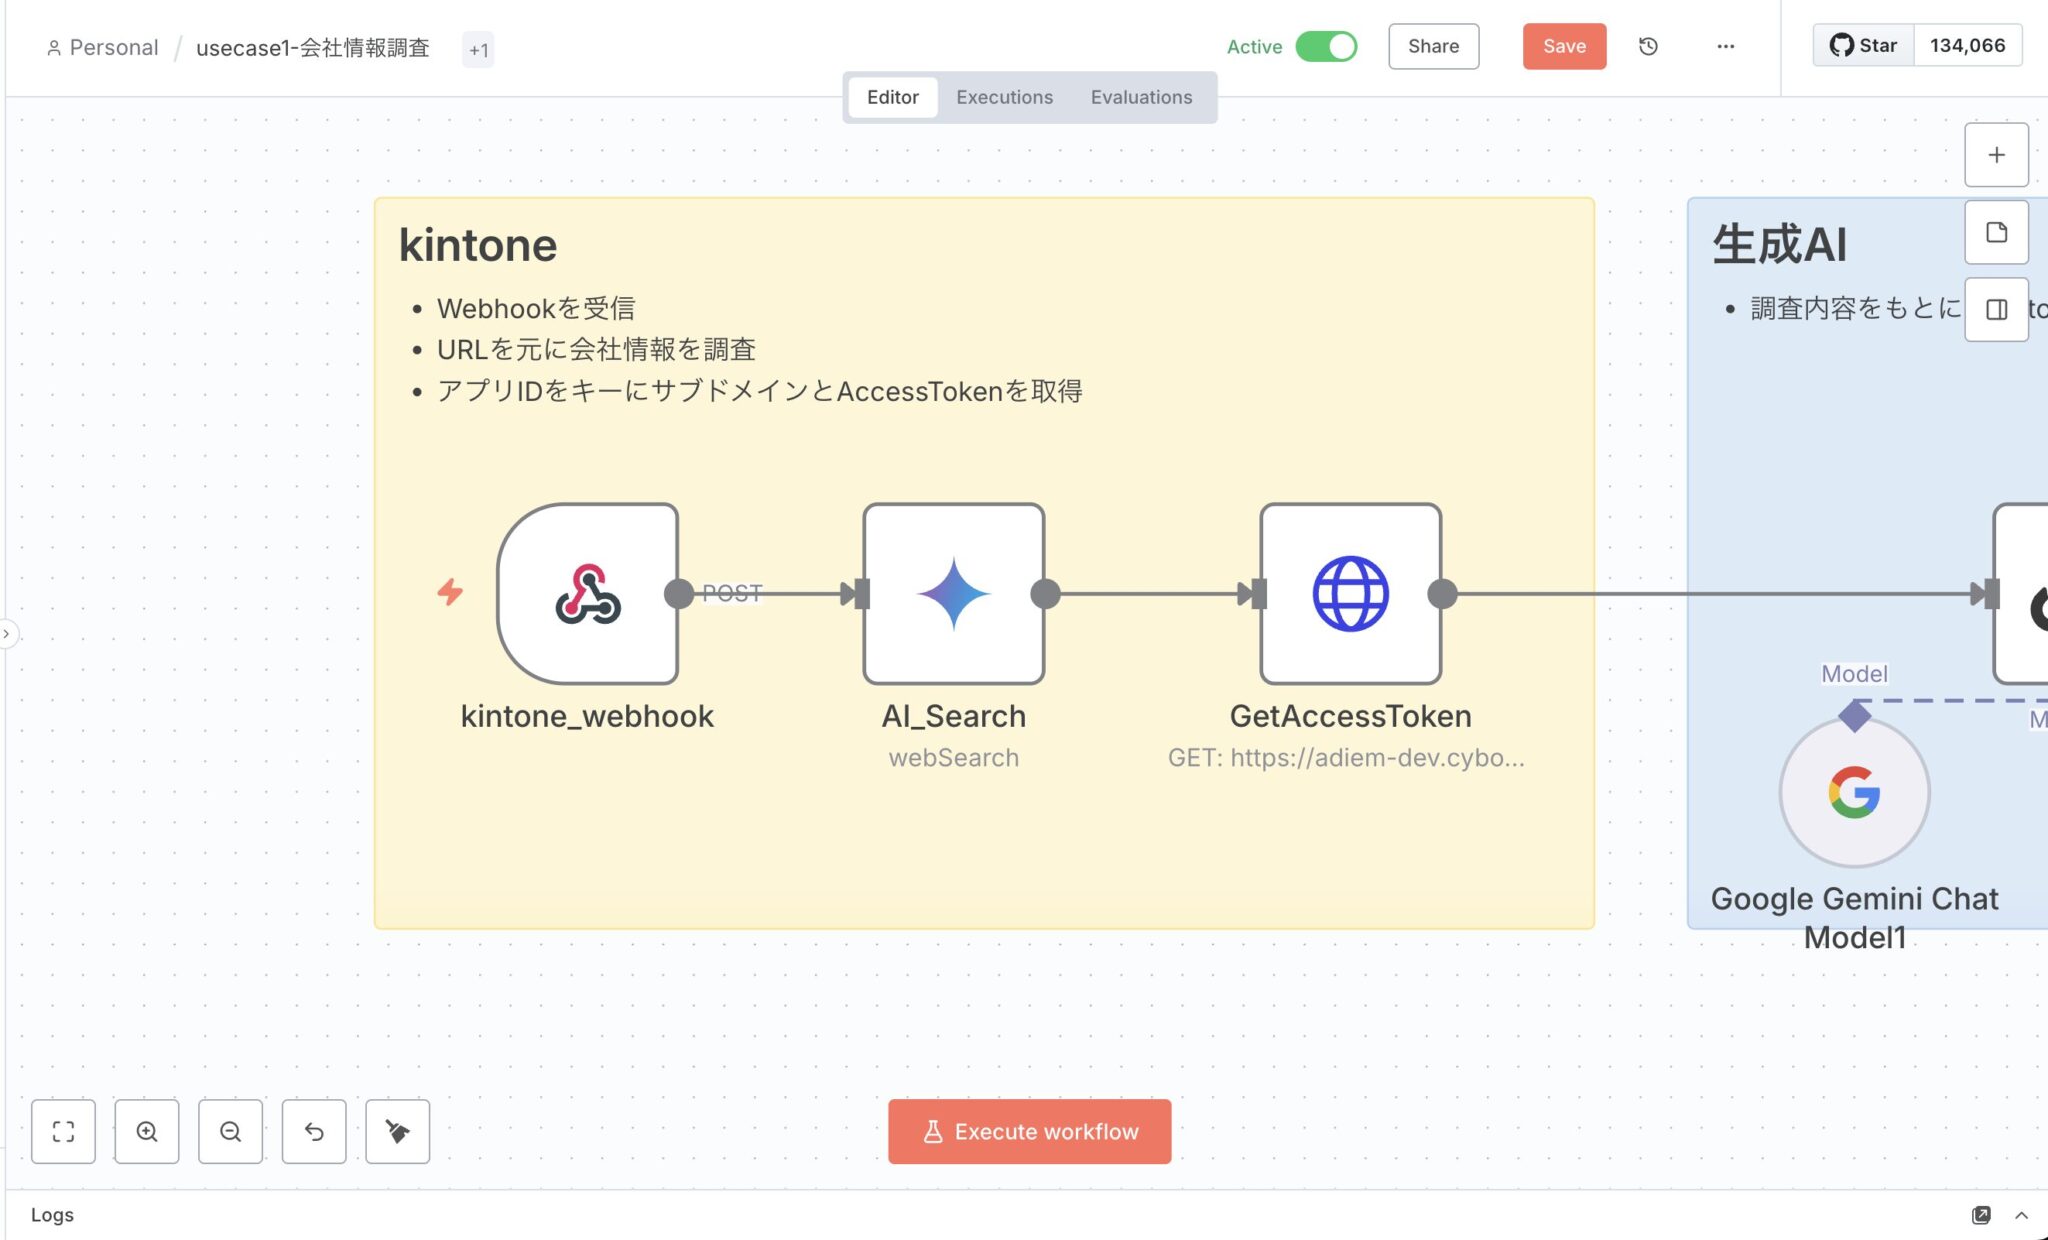Click the zoom in magnifier icon
The image size is (2048, 1240).
tap(147, 1131)
